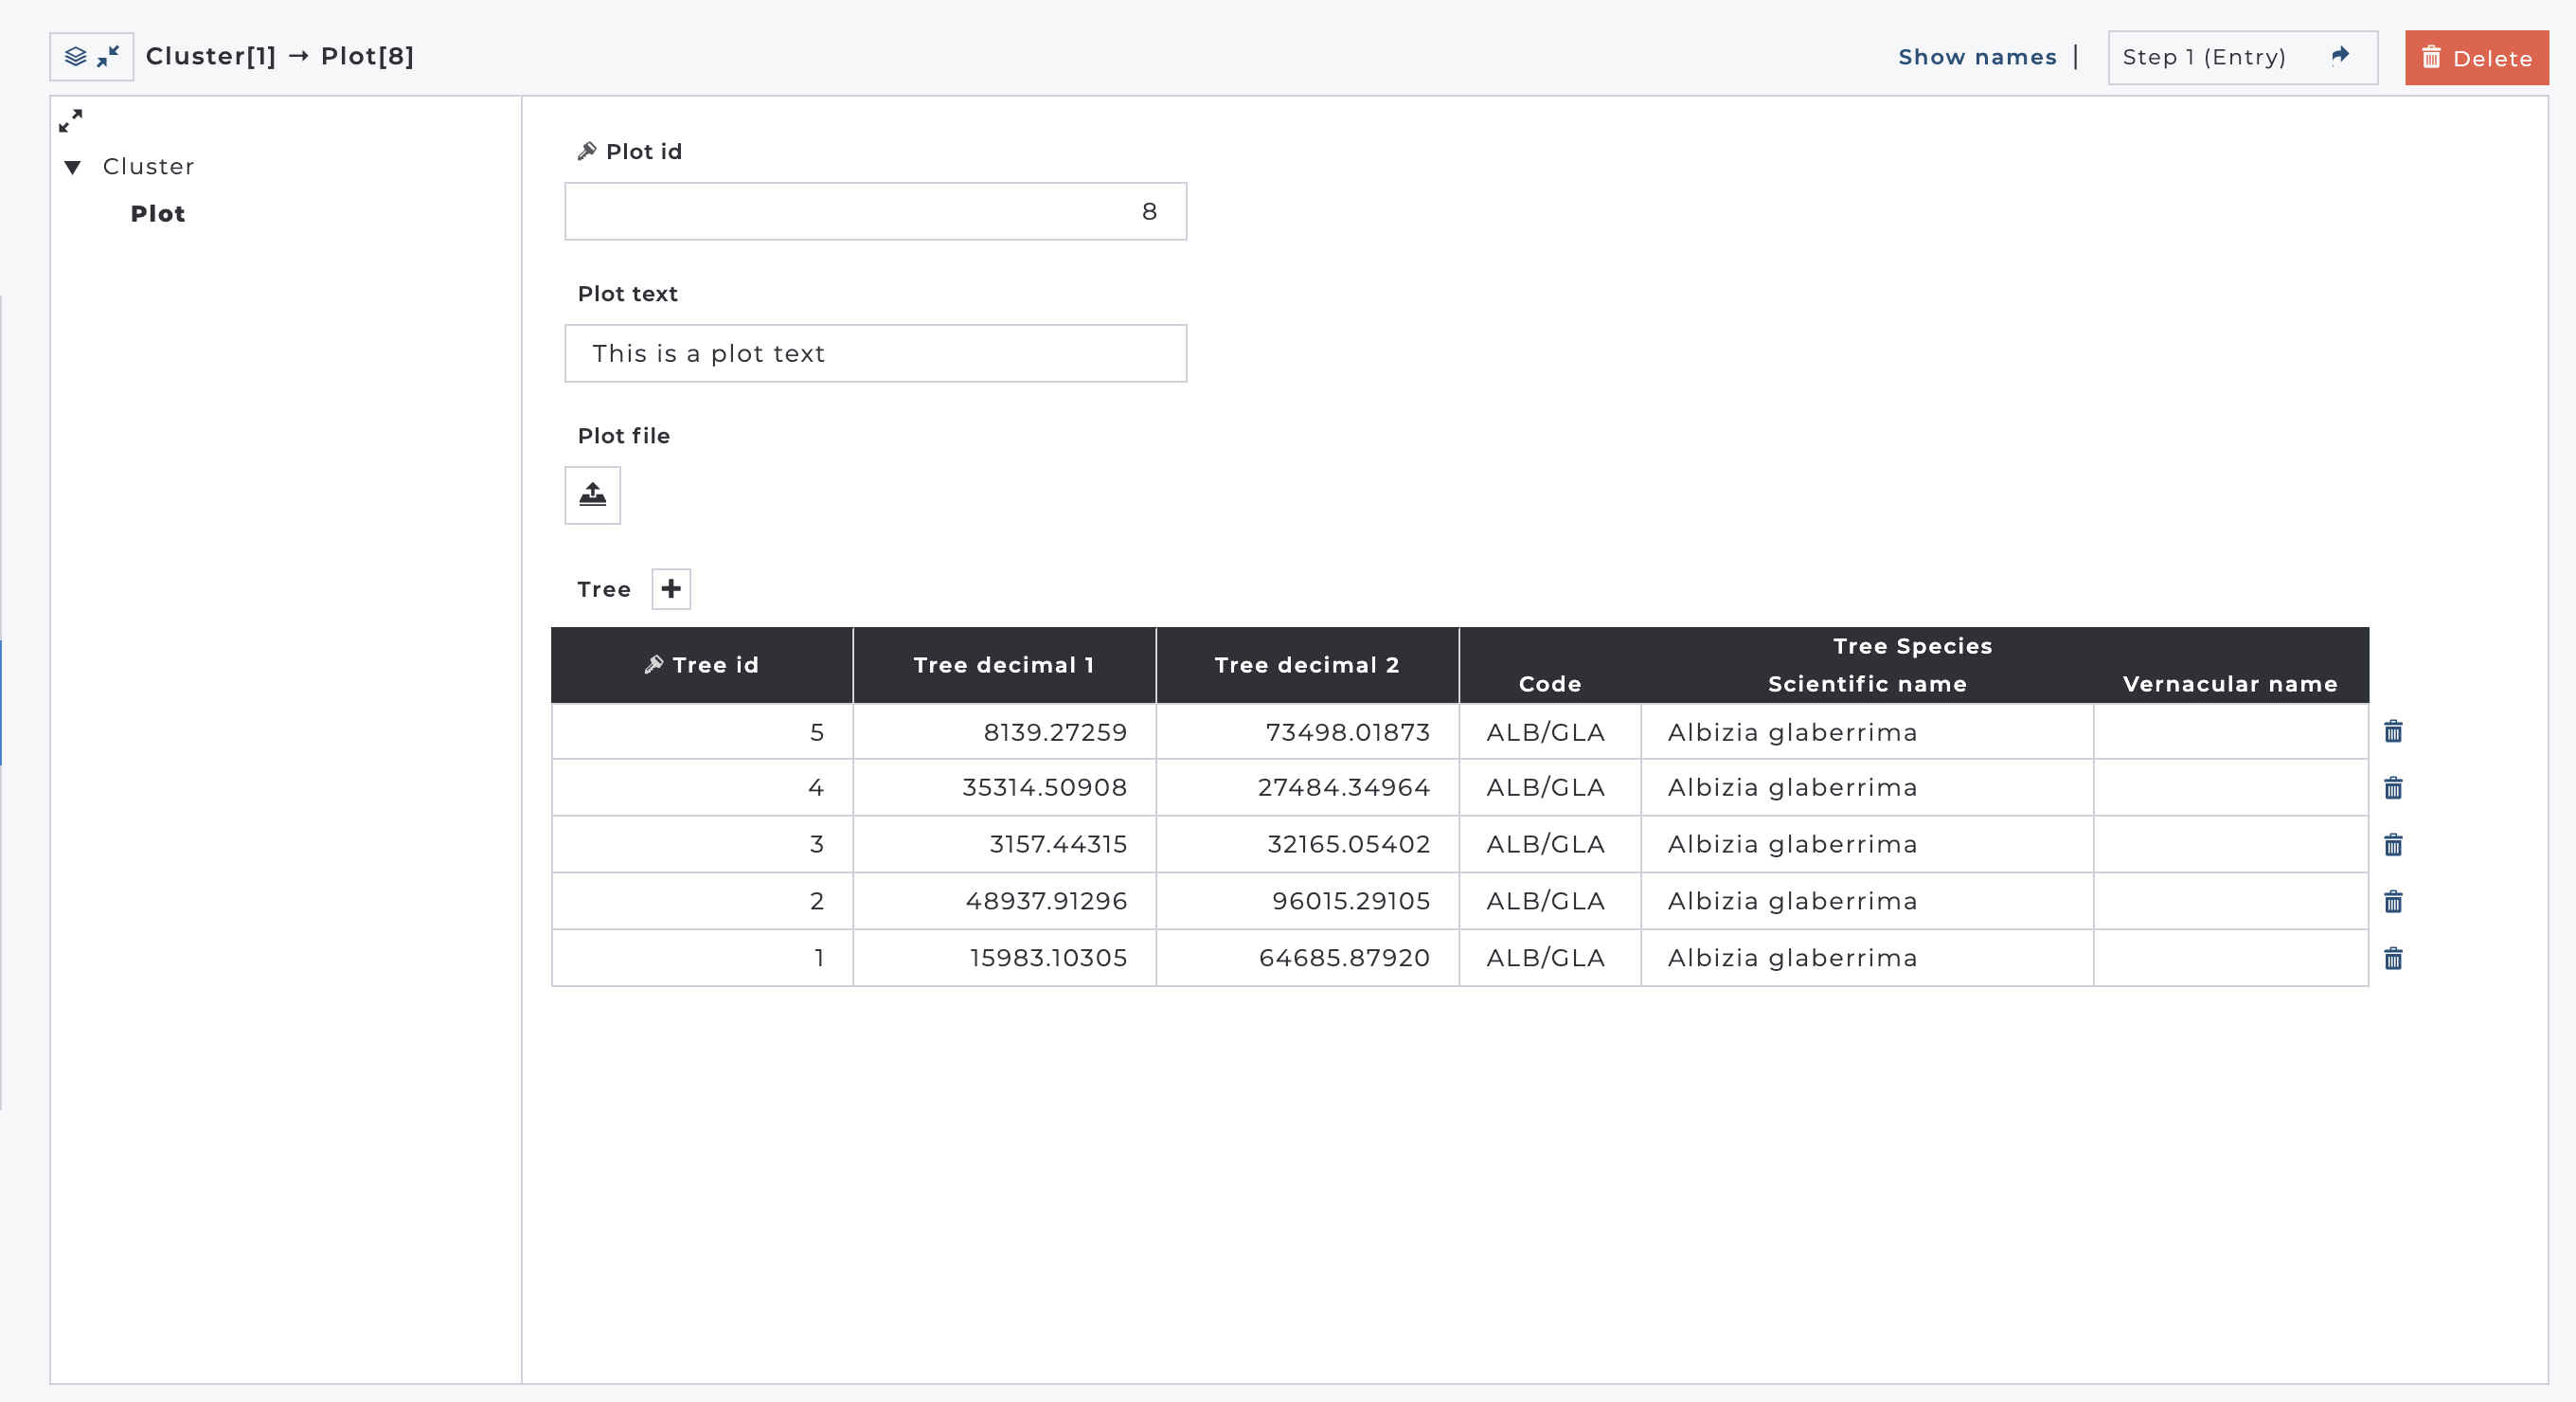Image resolution: width=2576 pixels, height=1402 pixels.
Task: Expand the sidebar with the diagonal arrows icon
Action: click(x=71, y=121)
